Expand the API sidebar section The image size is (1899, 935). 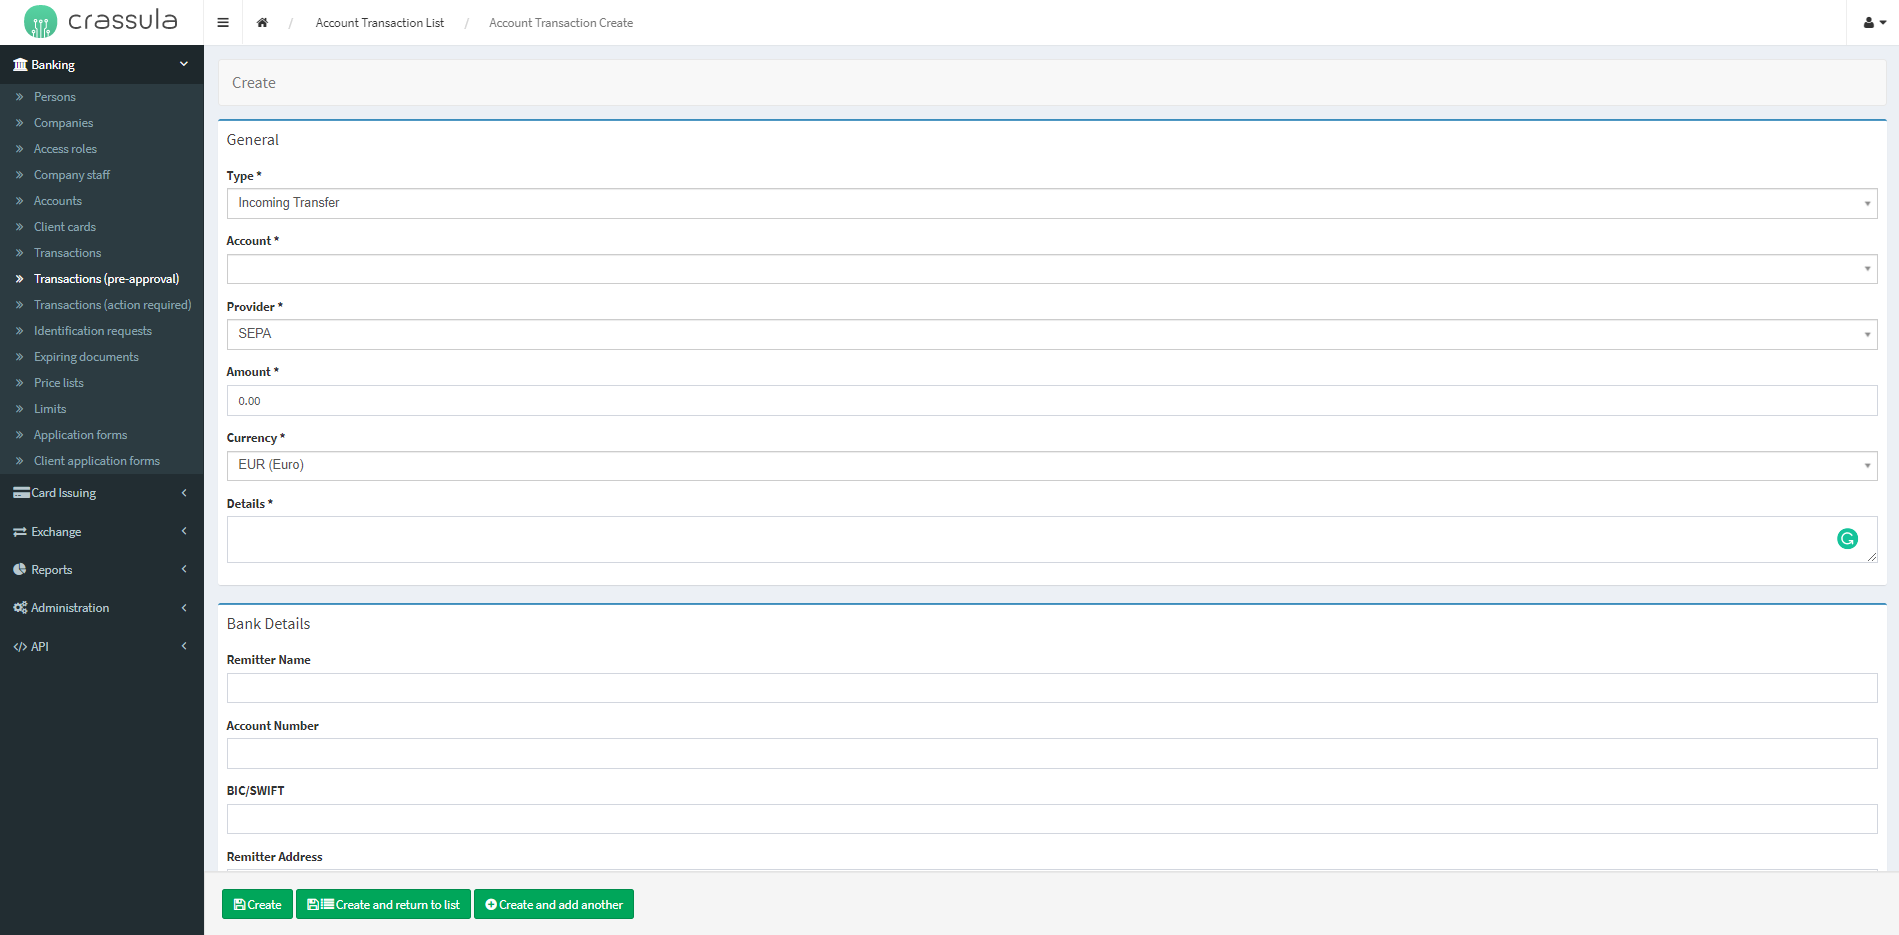pyautogui.click(x=101, y=647)
